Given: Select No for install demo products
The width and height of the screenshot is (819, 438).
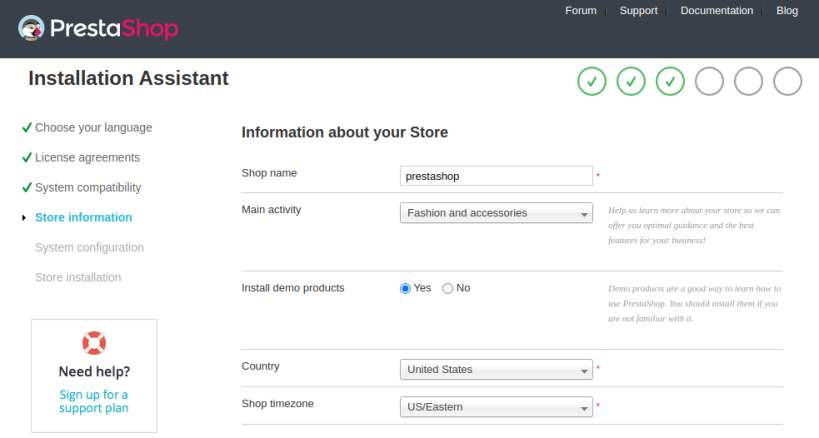Looking at the screenshot, I should click(x=448, y=288).
